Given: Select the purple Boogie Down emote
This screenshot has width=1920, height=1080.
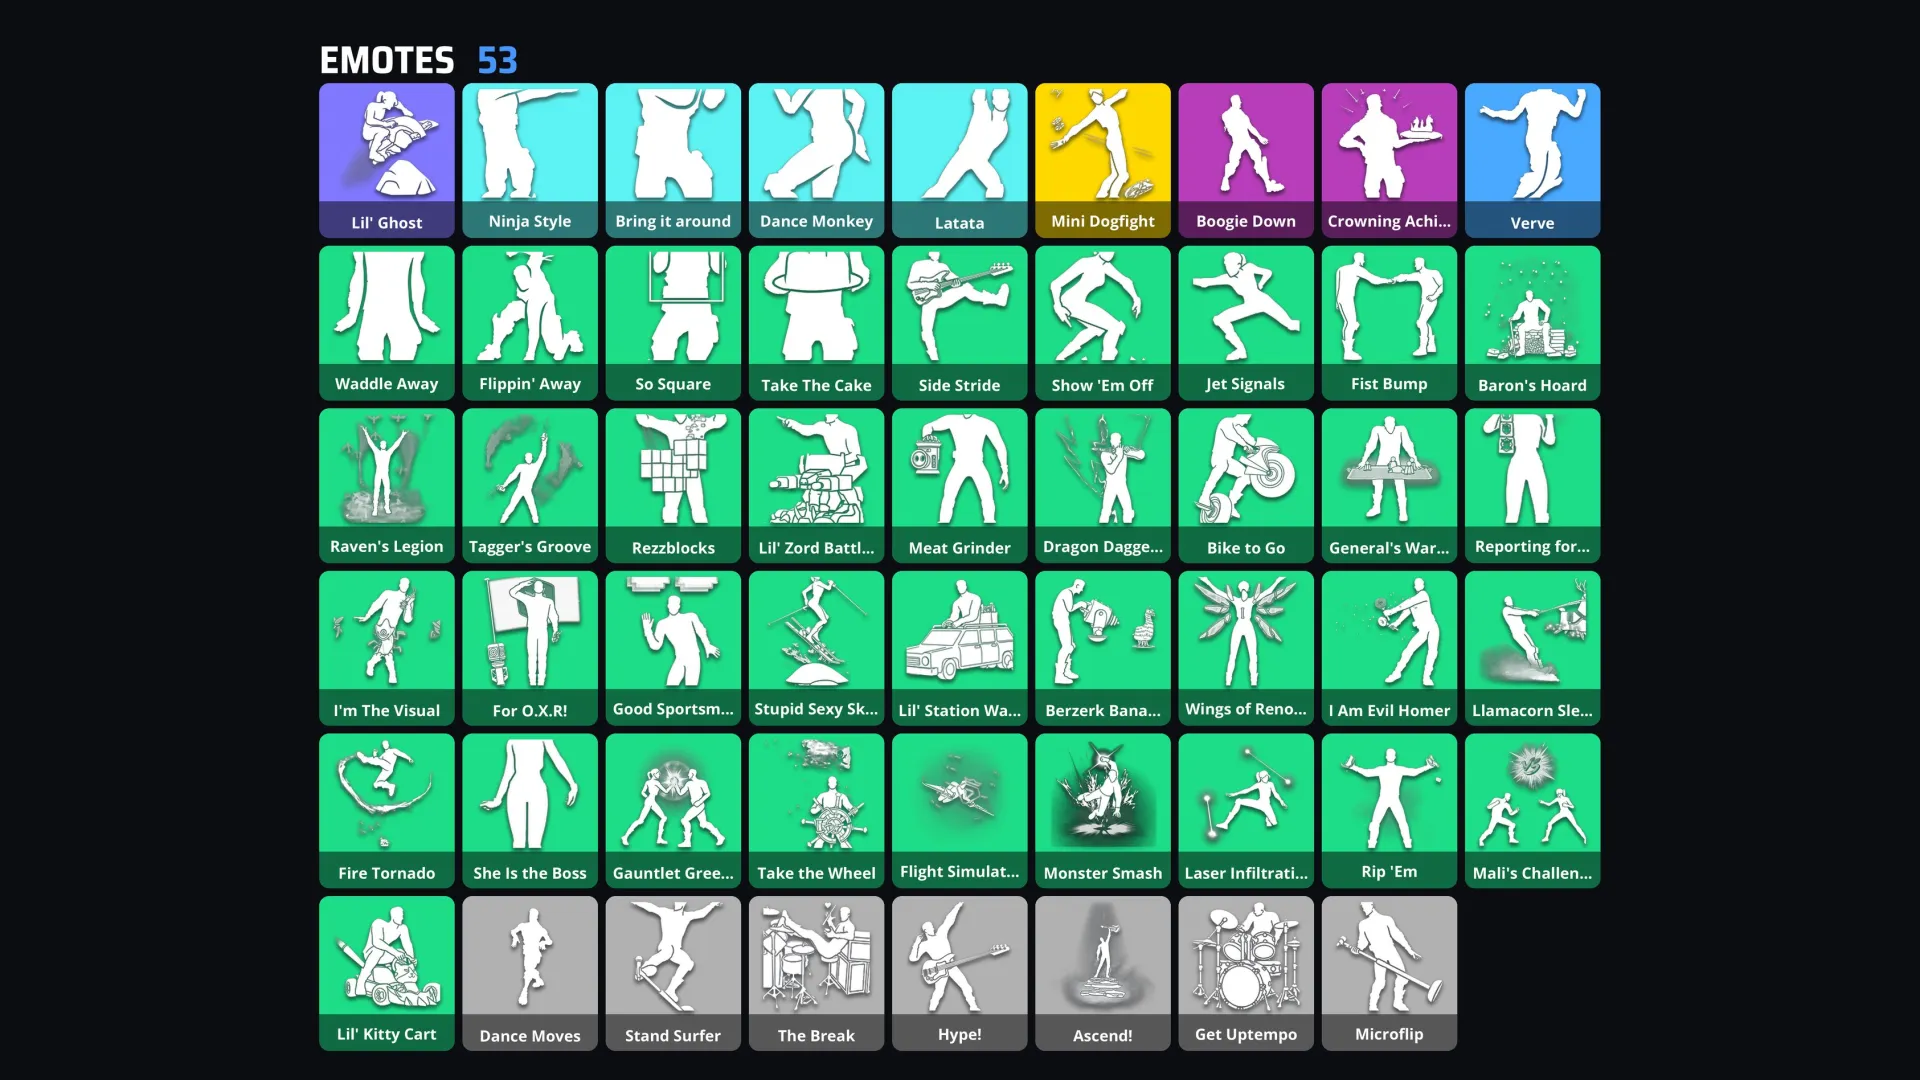Looking at the screenshot, I should [x=1246, y=160].
